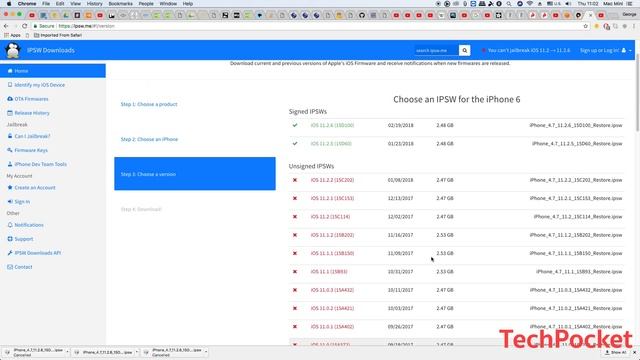Click red X for iOS 11.1.2
The width and height of the screenshot is (640, 360).
pos(295,235)
